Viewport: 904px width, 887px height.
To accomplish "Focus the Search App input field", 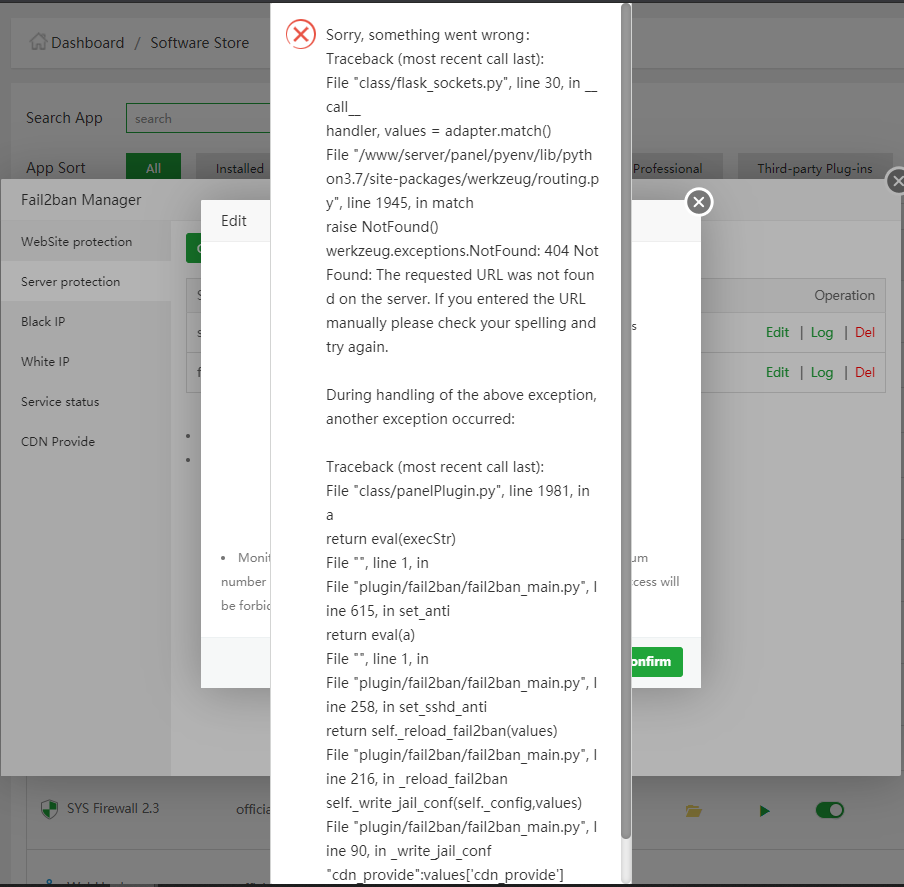I will coord(198,118).
